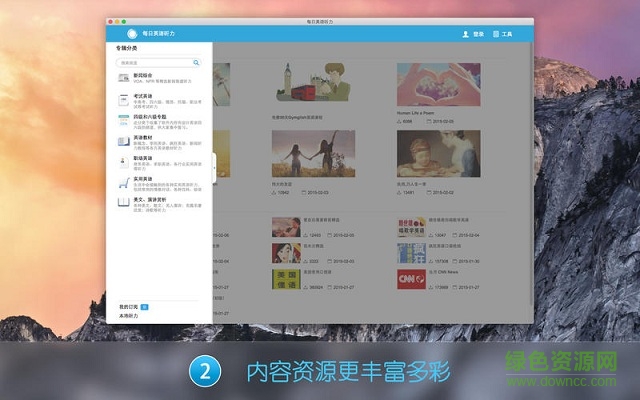Image resolution: width=640 pixels, height=400 pixels.
Task: Click the vertical scrollbar at window right edge
Action: pyautogui.click(x=531, y=176)
